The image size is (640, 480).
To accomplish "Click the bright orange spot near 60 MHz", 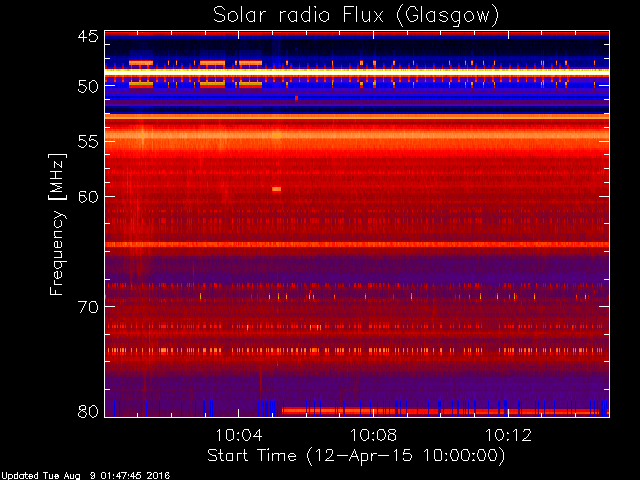I will pyautogui.click(x=276, y=189).
